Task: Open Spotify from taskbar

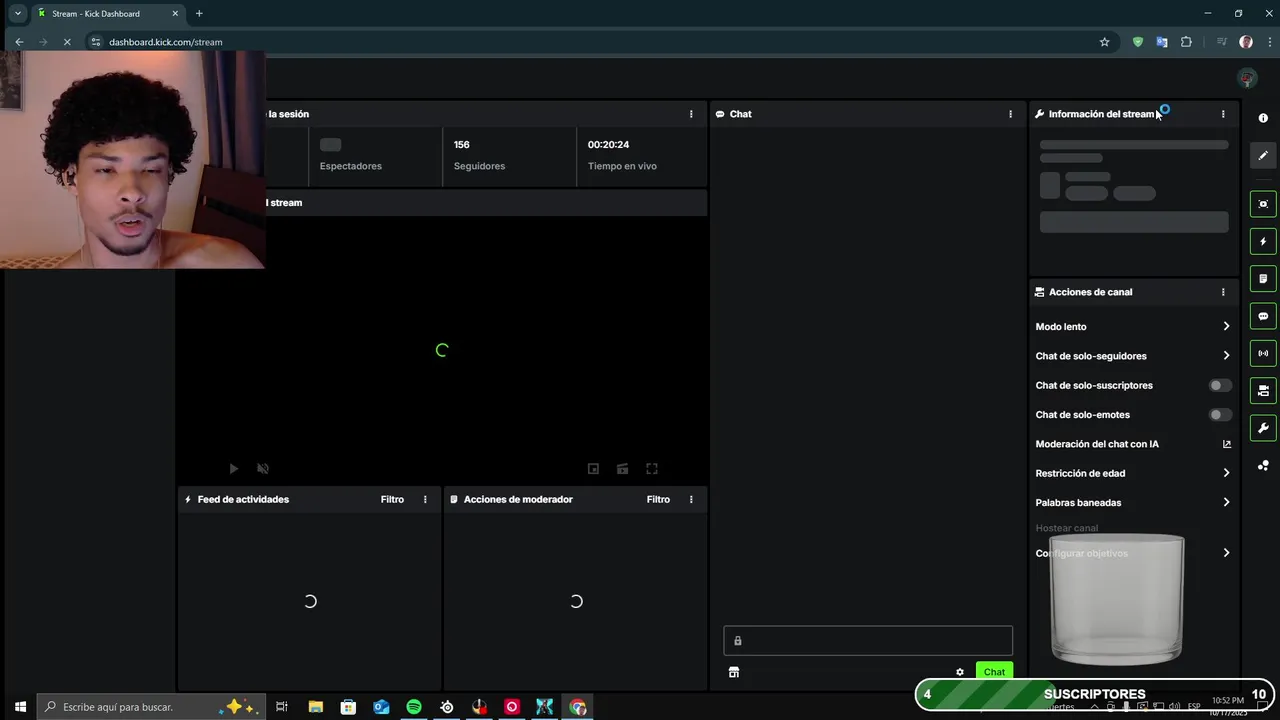Action: (414, 707)
